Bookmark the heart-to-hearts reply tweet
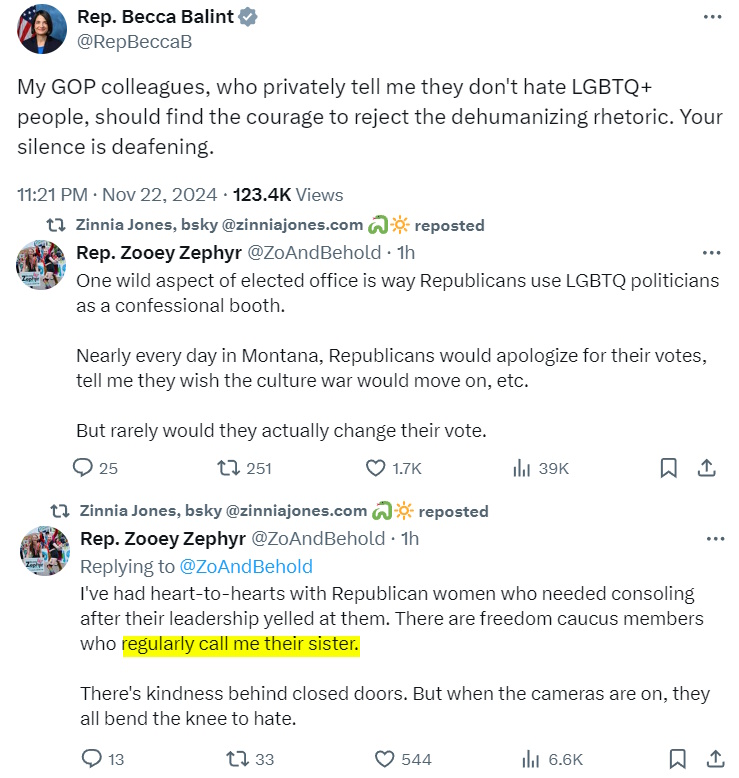This screenshot has width=739, height=778. coord(677,759)
